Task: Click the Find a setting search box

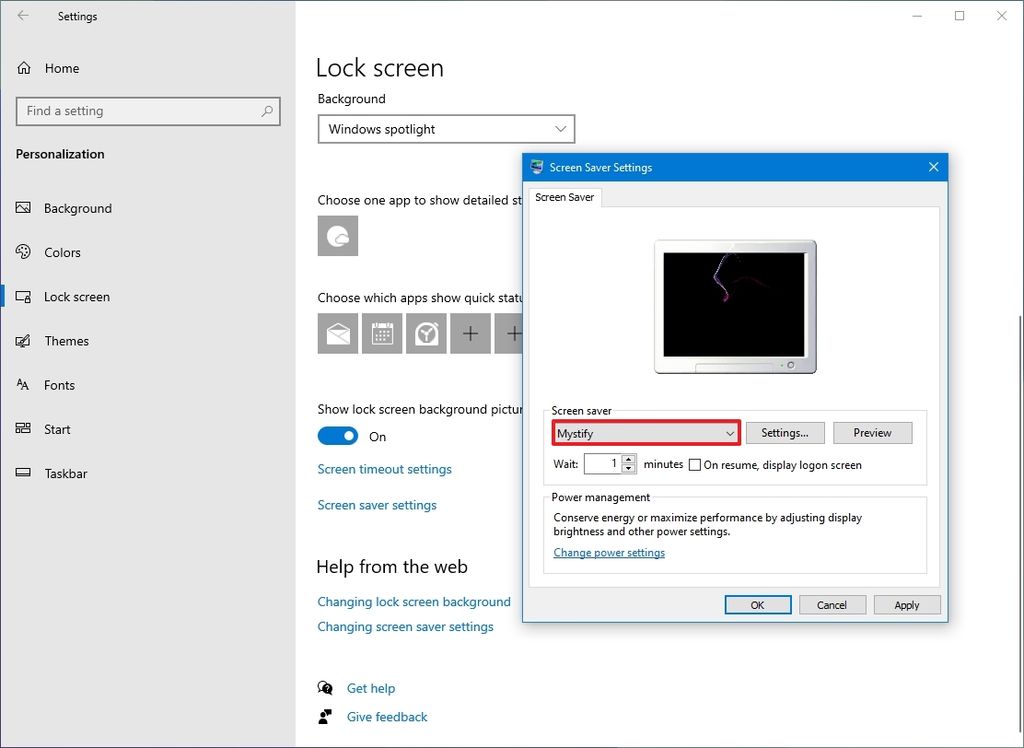Action: click(148, 111)
